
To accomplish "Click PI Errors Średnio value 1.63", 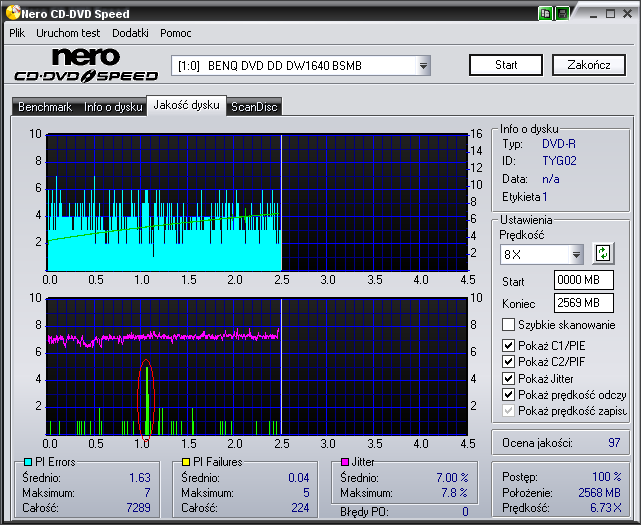I will pos(140,478).
